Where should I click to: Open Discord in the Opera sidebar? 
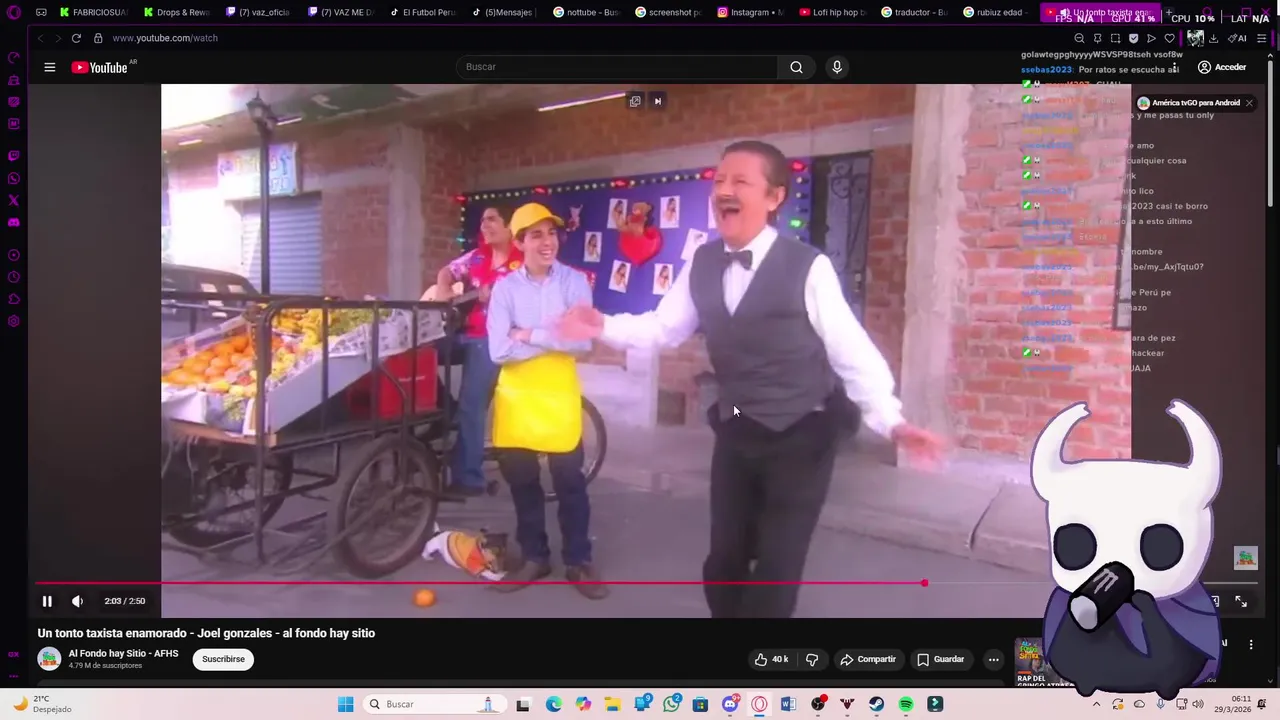pyautogui.click(x=14, y=222)
